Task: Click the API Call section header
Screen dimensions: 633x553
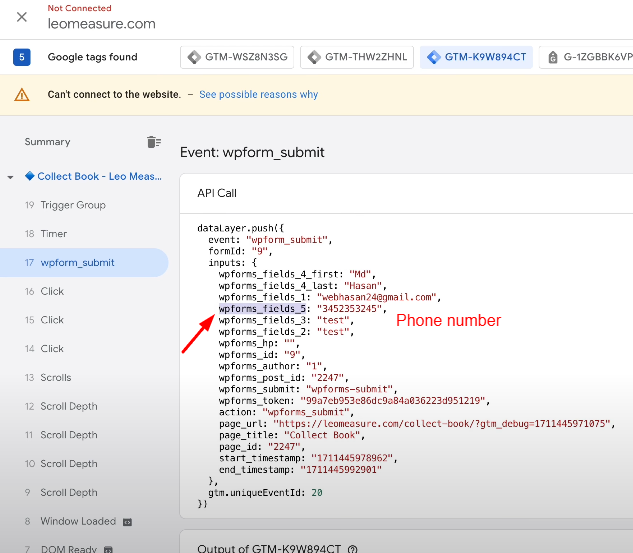Action: point(217,193)
